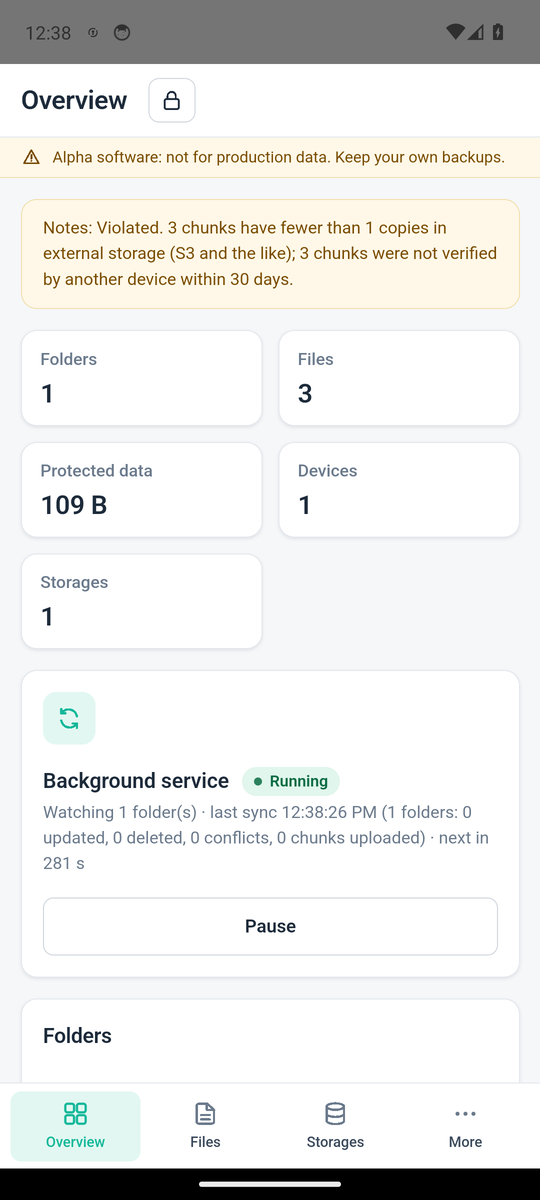Tap the lock icon button beside Overview
Screen dimensions: 540x1200
(x=172, y=100)
